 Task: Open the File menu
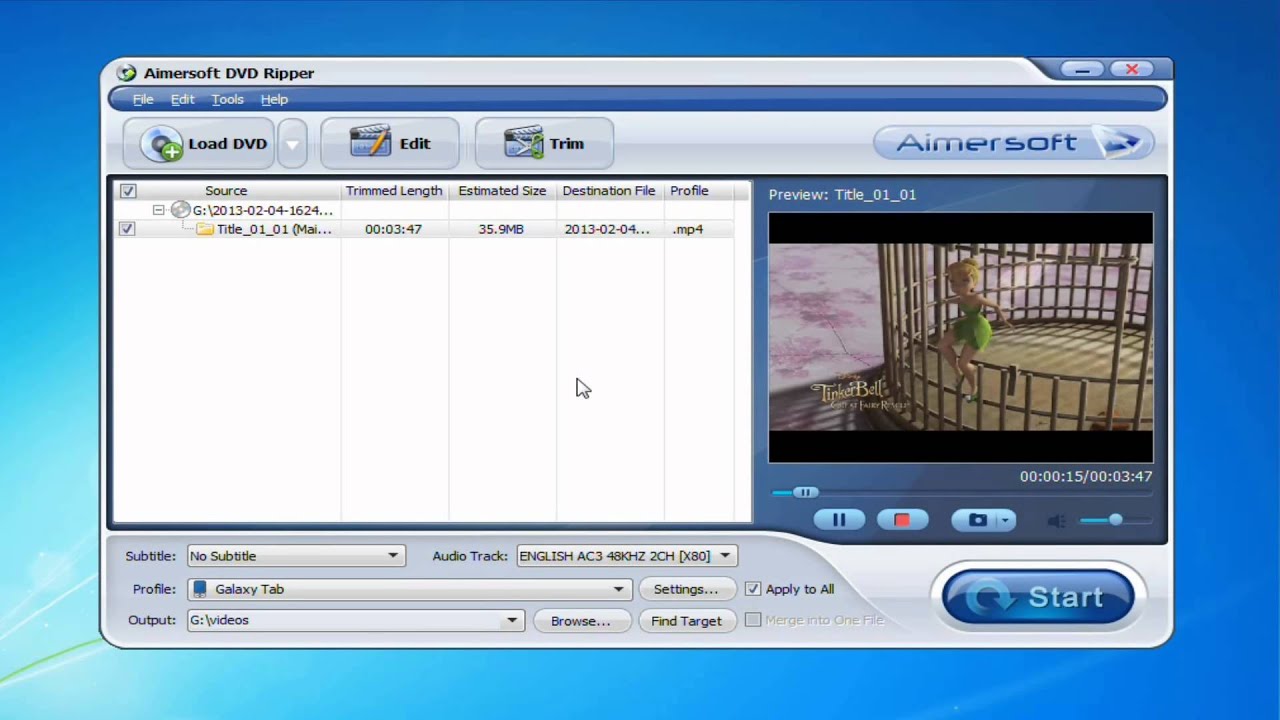(143, 99)
